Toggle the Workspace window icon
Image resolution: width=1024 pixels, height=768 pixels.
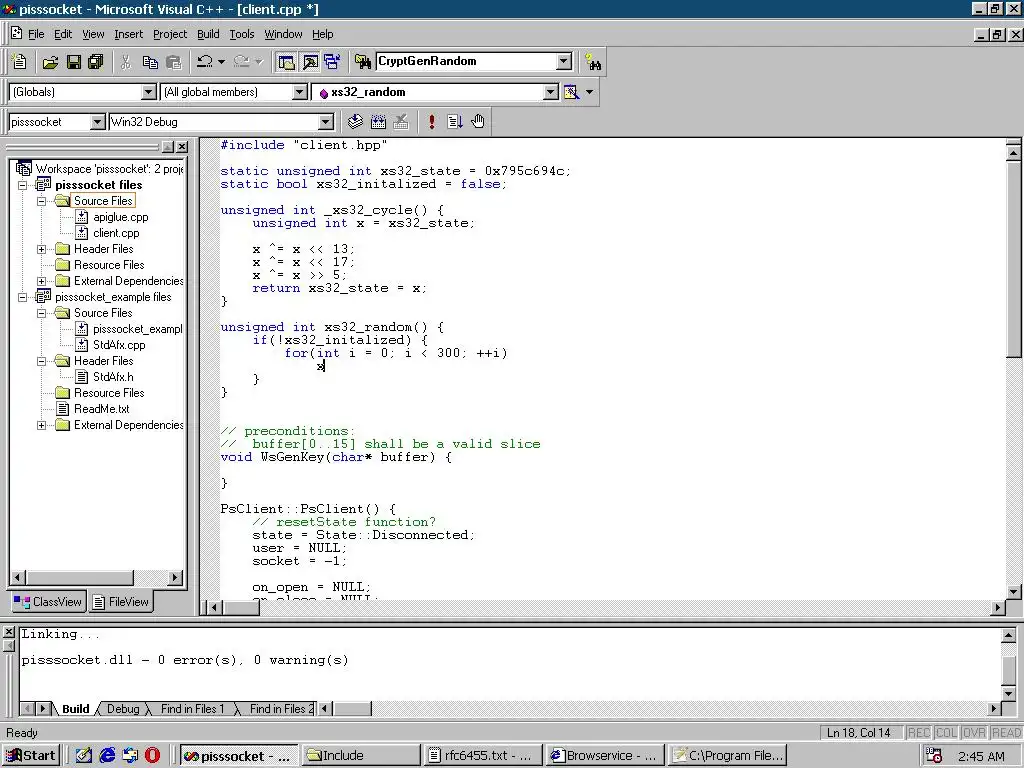pyautogui.click(x=286, y=62)
